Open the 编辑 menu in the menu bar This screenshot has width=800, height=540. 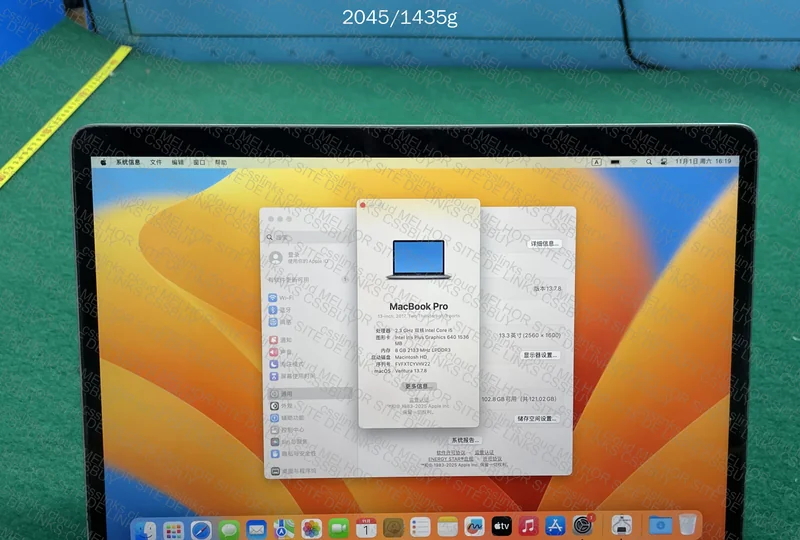click(x=178, y=162)
